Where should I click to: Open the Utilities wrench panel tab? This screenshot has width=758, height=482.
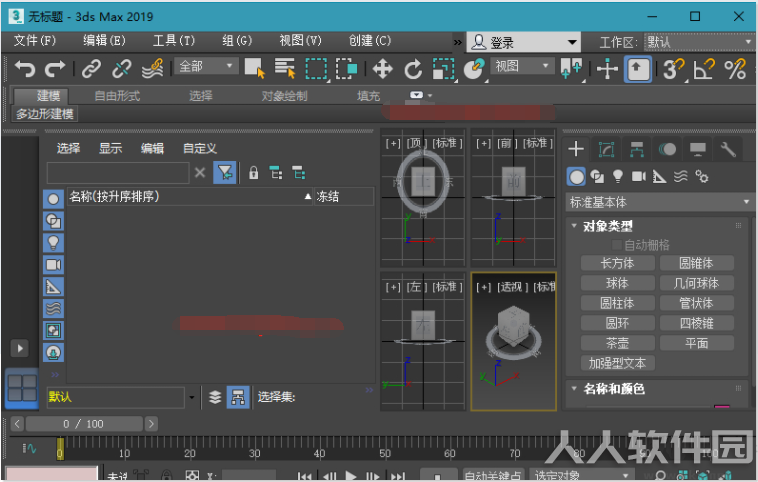point(728,149)
